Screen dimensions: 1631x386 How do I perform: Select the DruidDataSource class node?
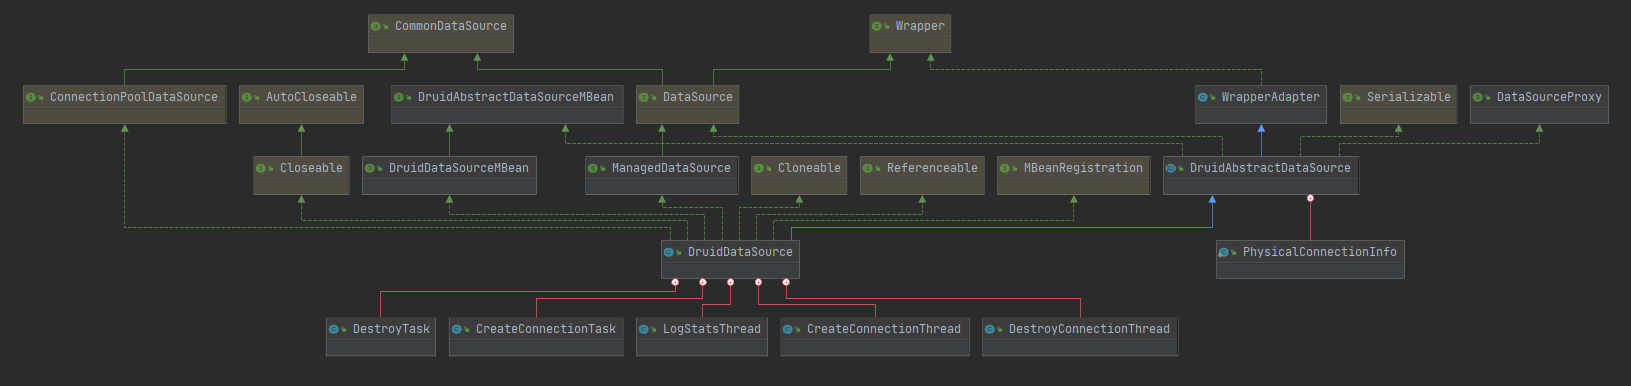click(730, 259)
